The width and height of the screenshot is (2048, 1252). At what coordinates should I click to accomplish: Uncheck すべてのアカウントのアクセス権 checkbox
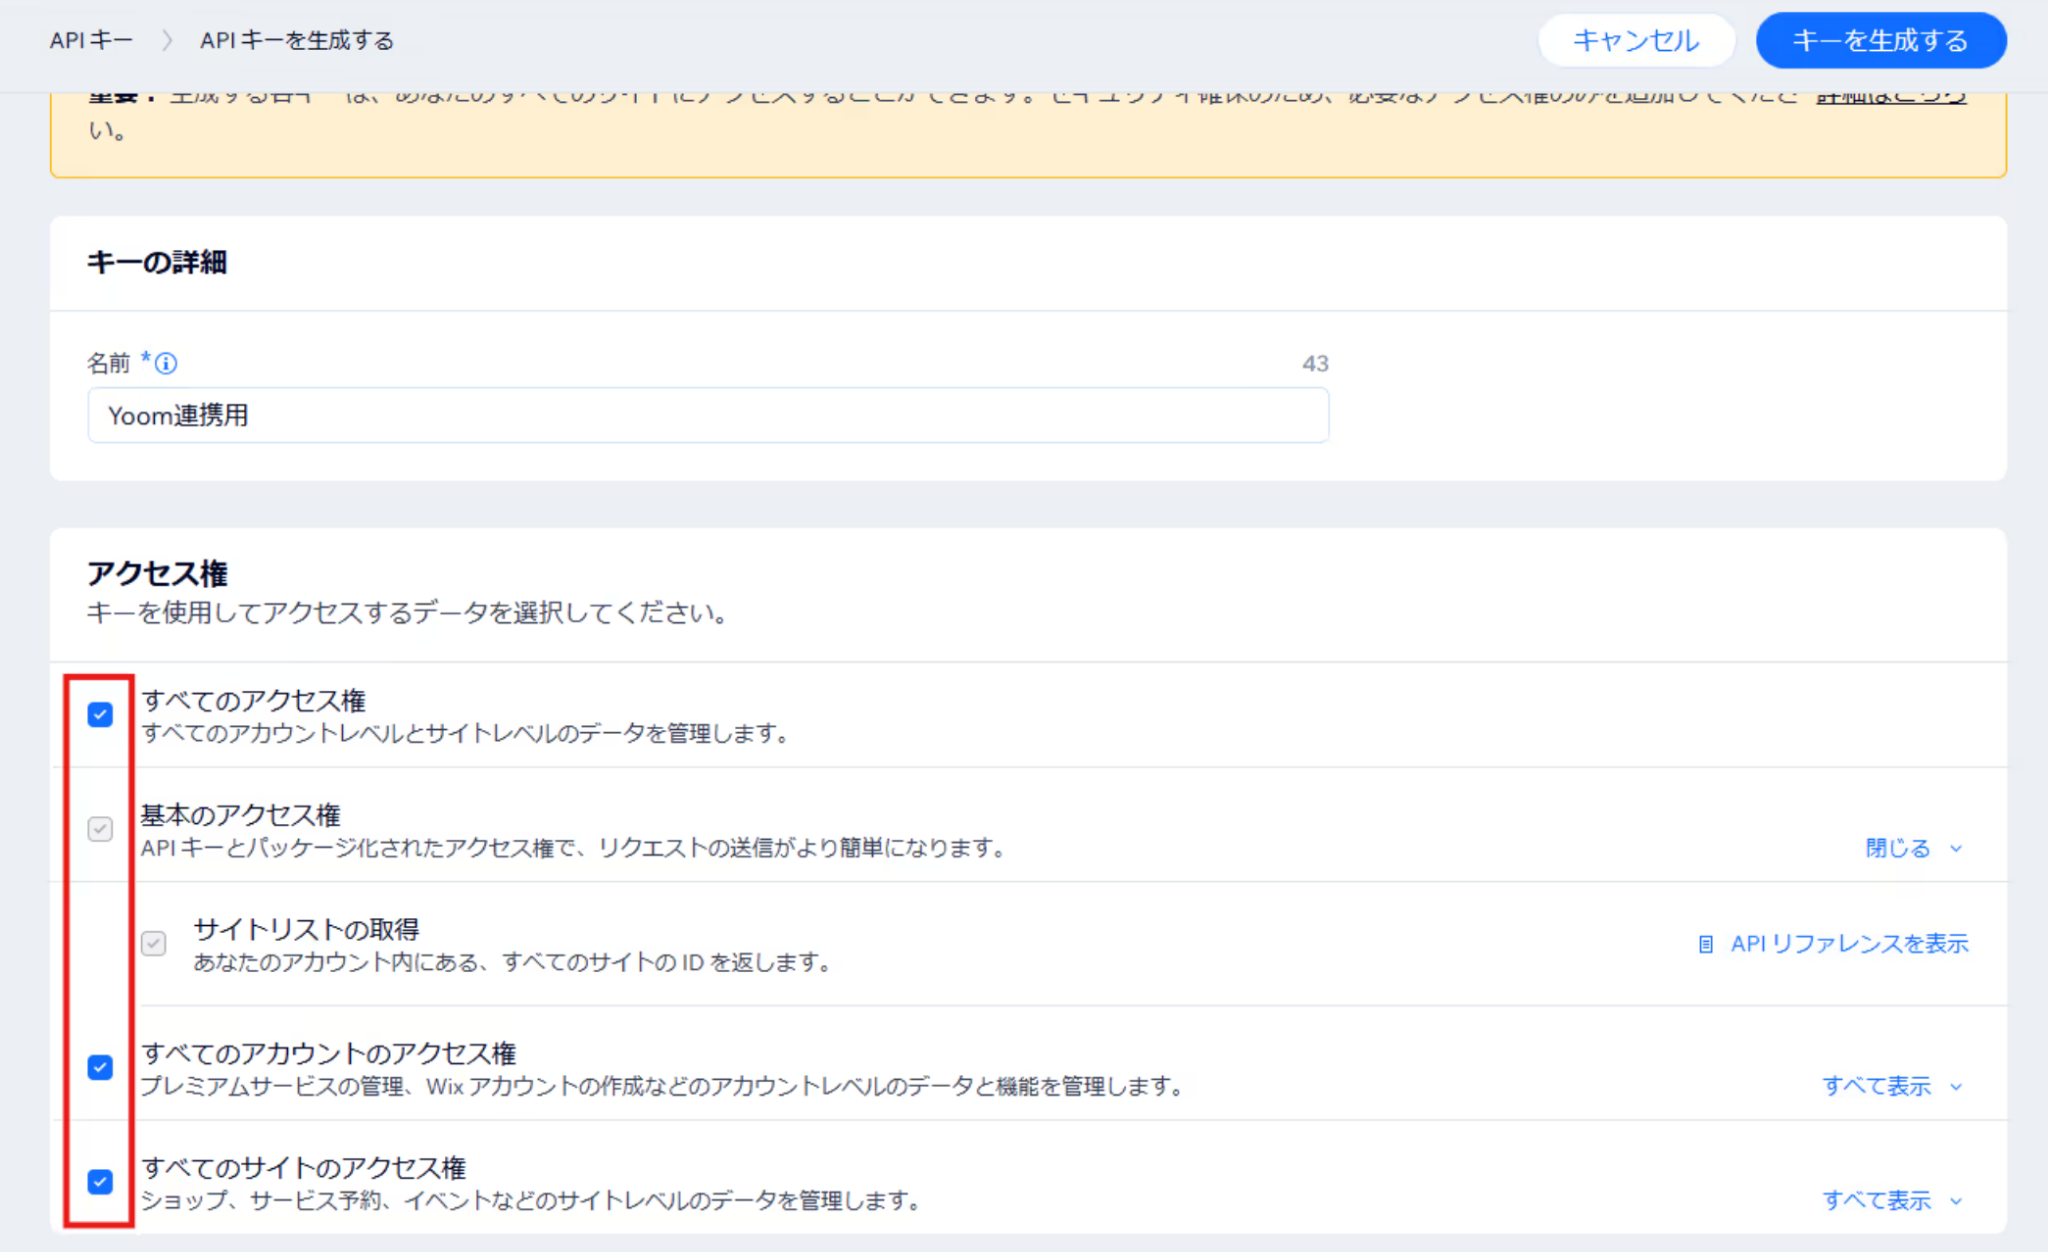click(x=100, y=1067)
